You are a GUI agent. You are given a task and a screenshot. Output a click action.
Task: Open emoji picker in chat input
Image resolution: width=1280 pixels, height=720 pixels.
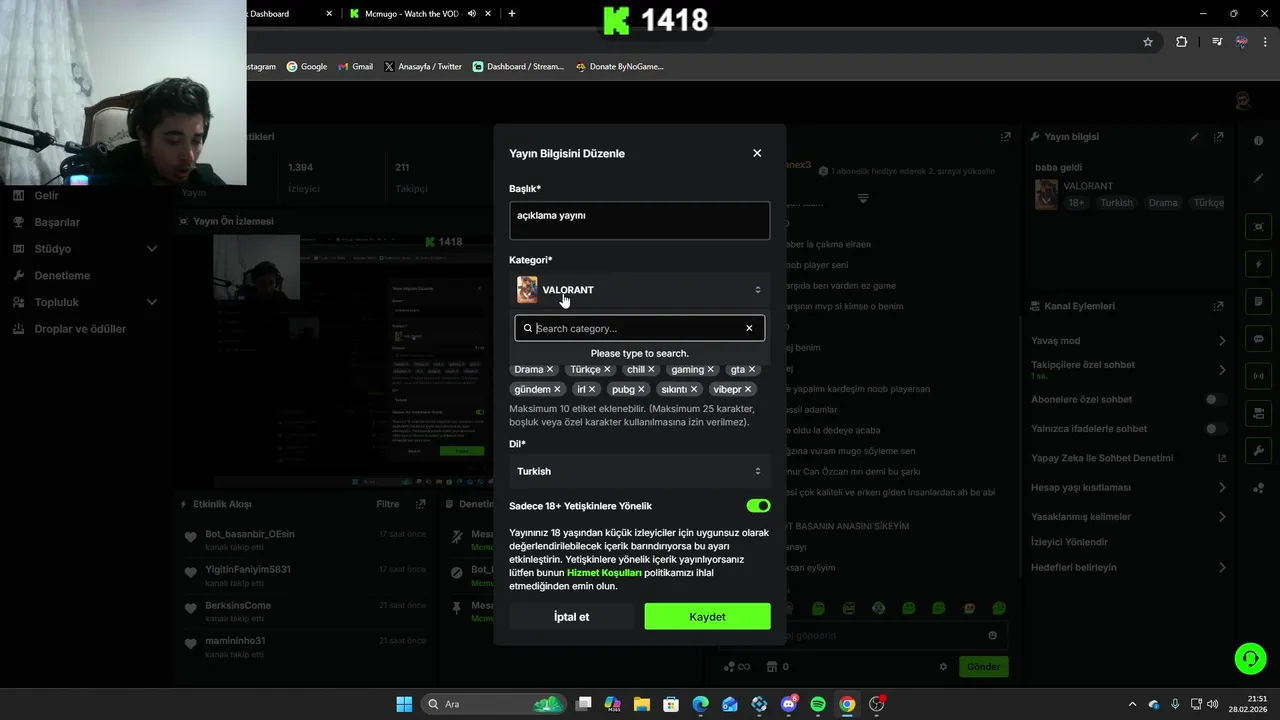[x=992, y=635]
